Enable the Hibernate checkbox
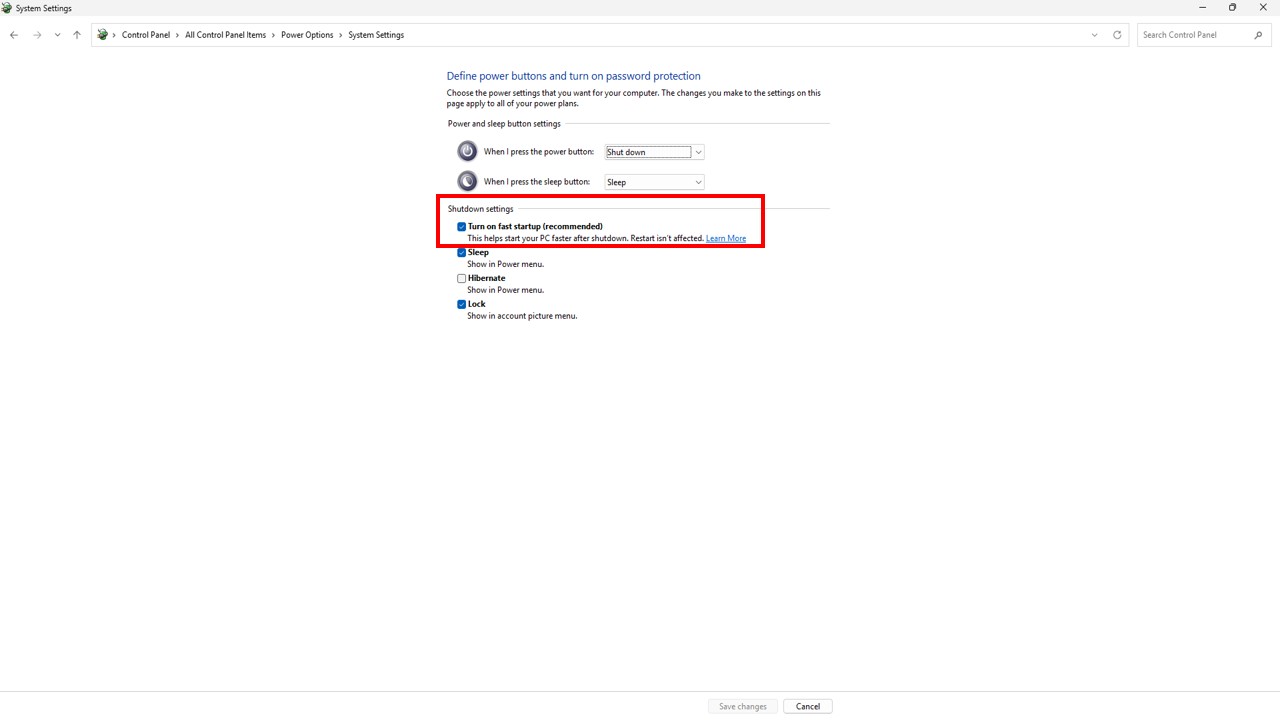Screen dimensions: 1280x720 point(462,279)
